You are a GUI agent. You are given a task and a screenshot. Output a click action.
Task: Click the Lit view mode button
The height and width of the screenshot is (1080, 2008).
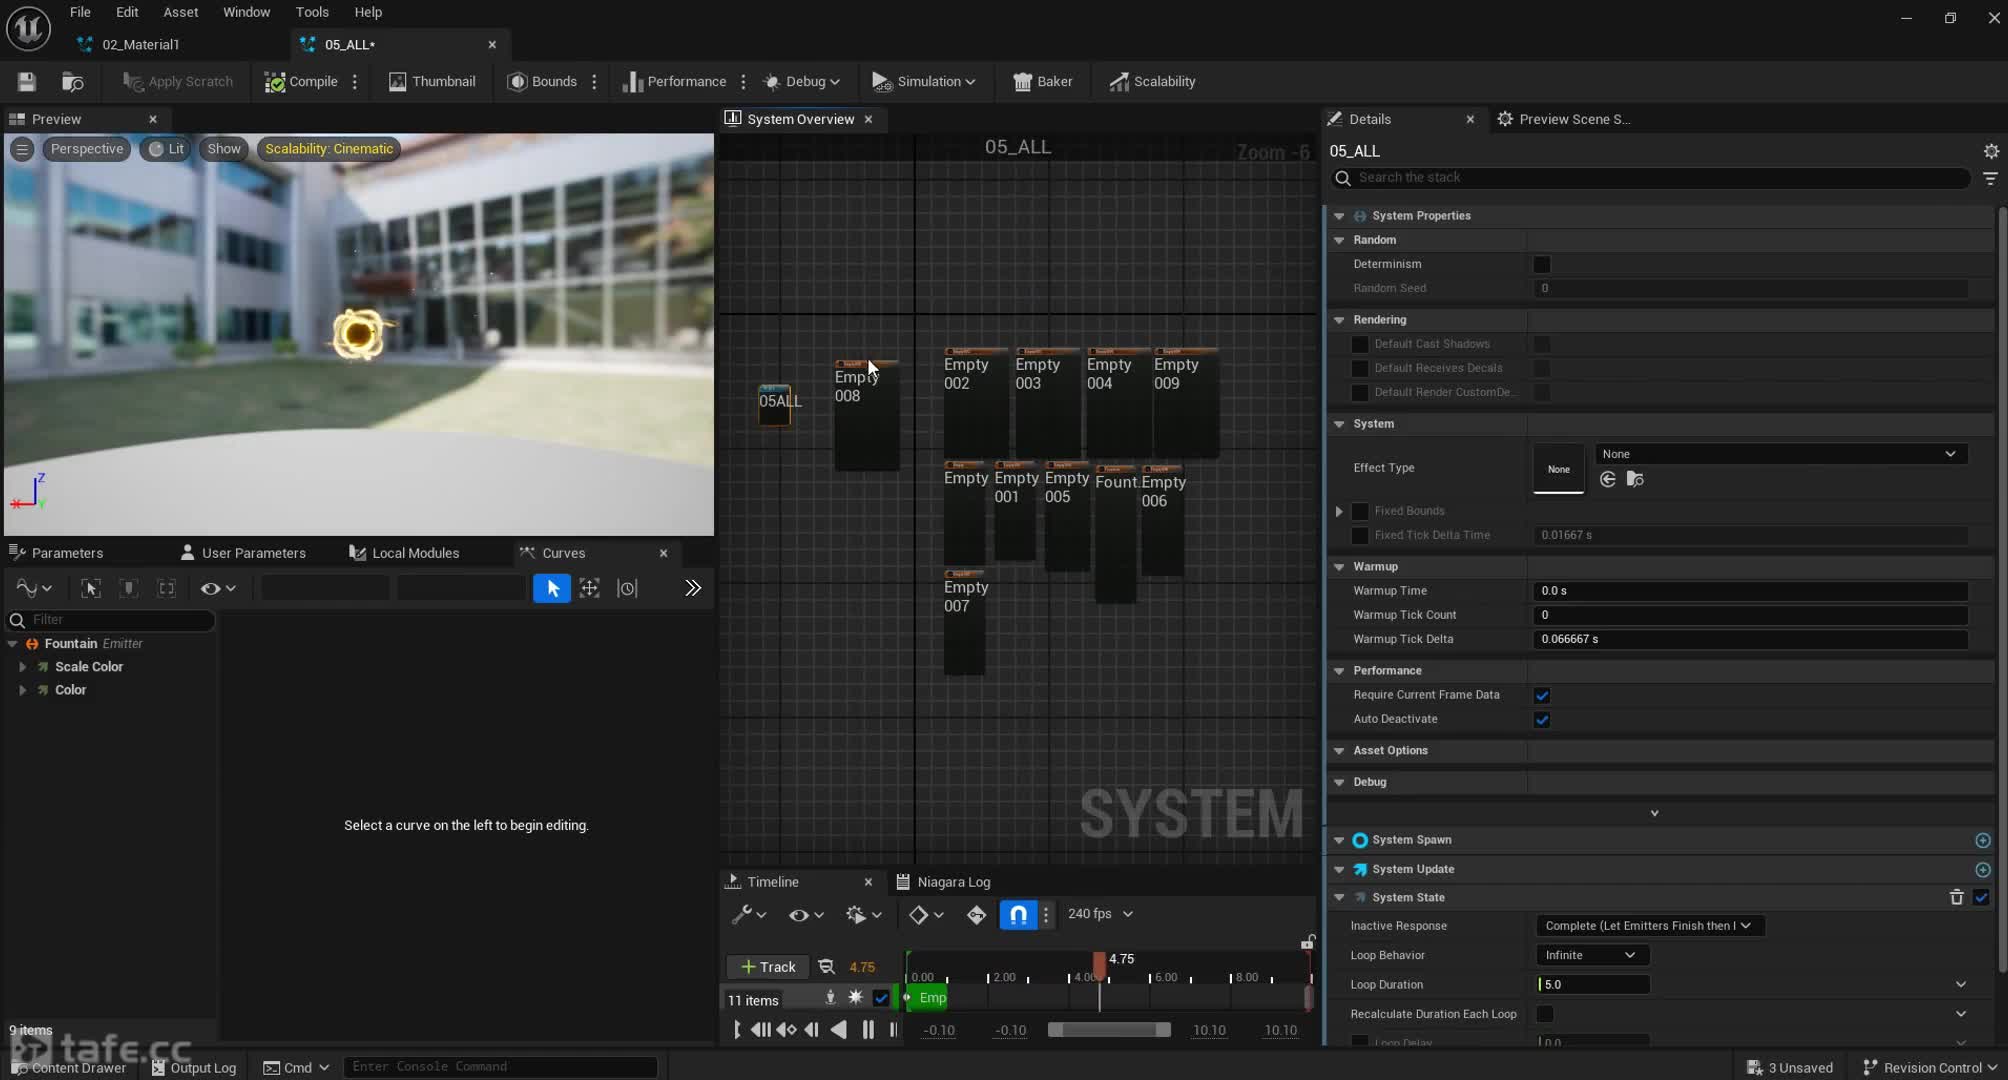tap(166, 149)
